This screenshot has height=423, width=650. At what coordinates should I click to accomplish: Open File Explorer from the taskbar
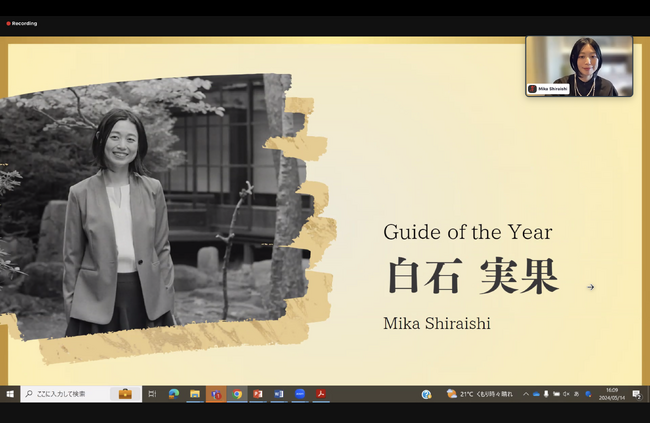(194, 394)
